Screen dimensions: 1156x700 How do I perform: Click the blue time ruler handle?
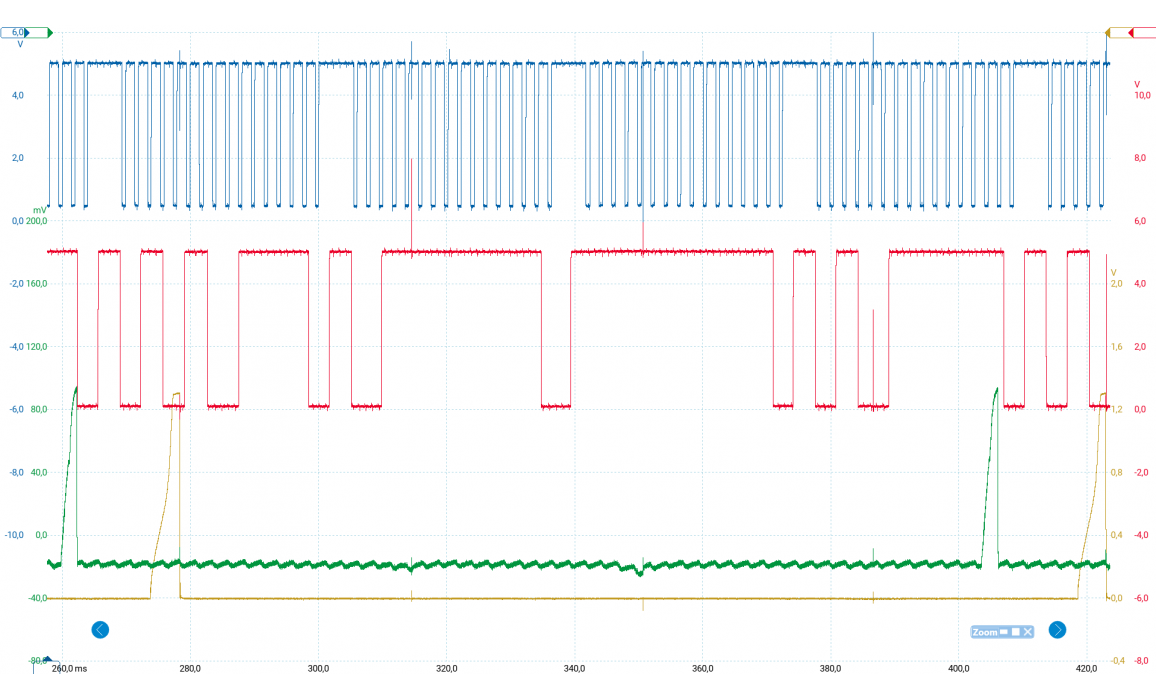[x=46, y=660]
